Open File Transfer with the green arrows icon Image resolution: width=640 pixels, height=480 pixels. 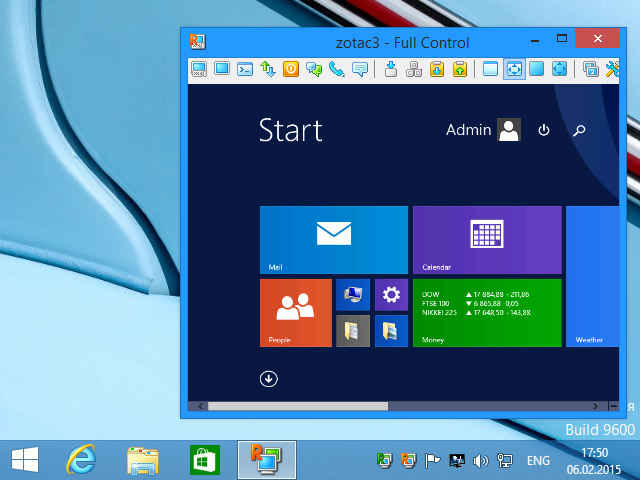pos(267,69)
